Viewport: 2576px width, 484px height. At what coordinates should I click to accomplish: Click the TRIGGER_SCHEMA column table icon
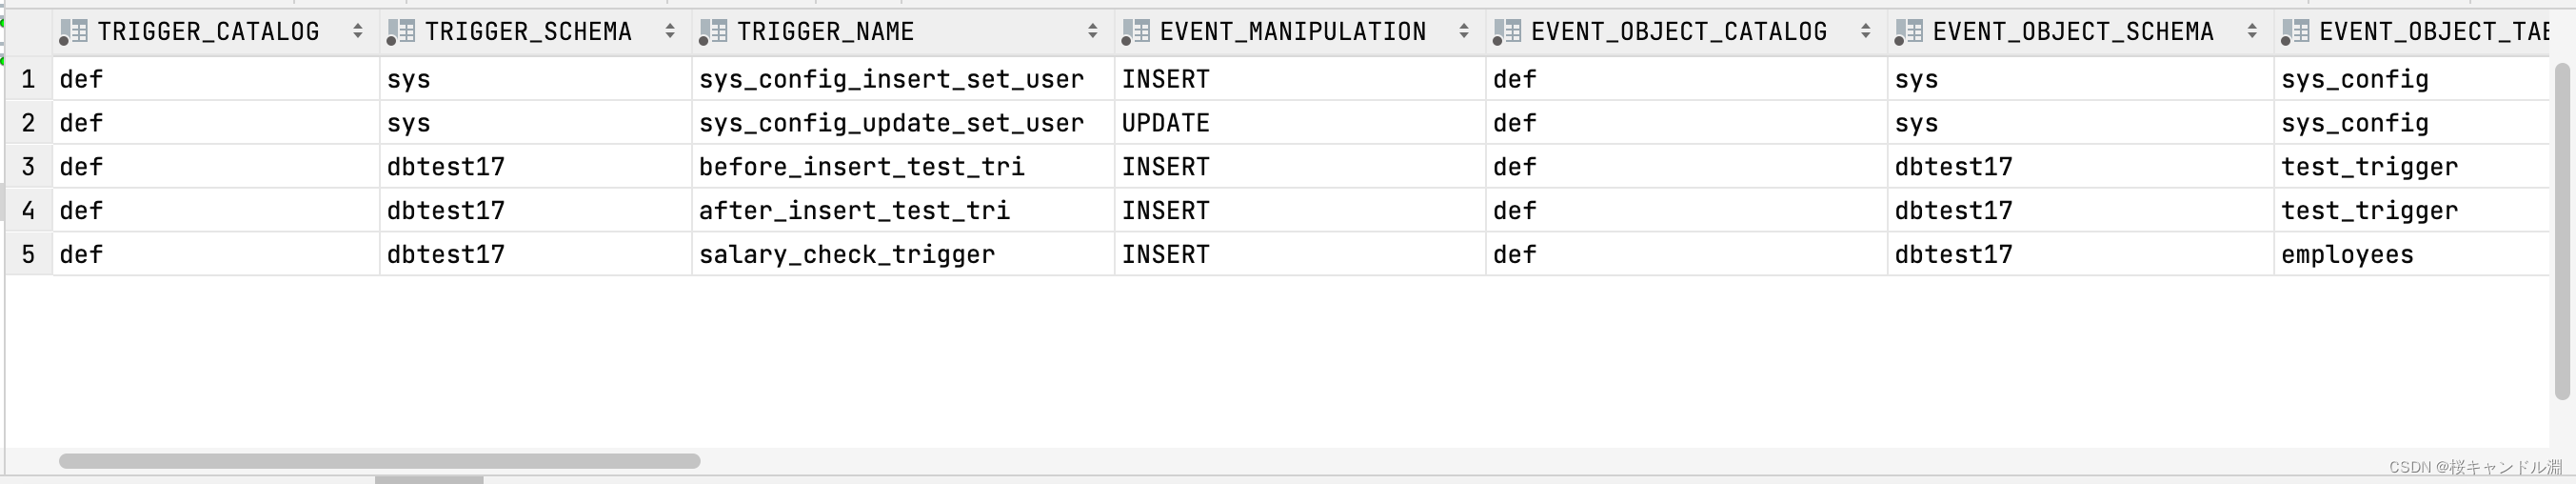pos(401,32)
